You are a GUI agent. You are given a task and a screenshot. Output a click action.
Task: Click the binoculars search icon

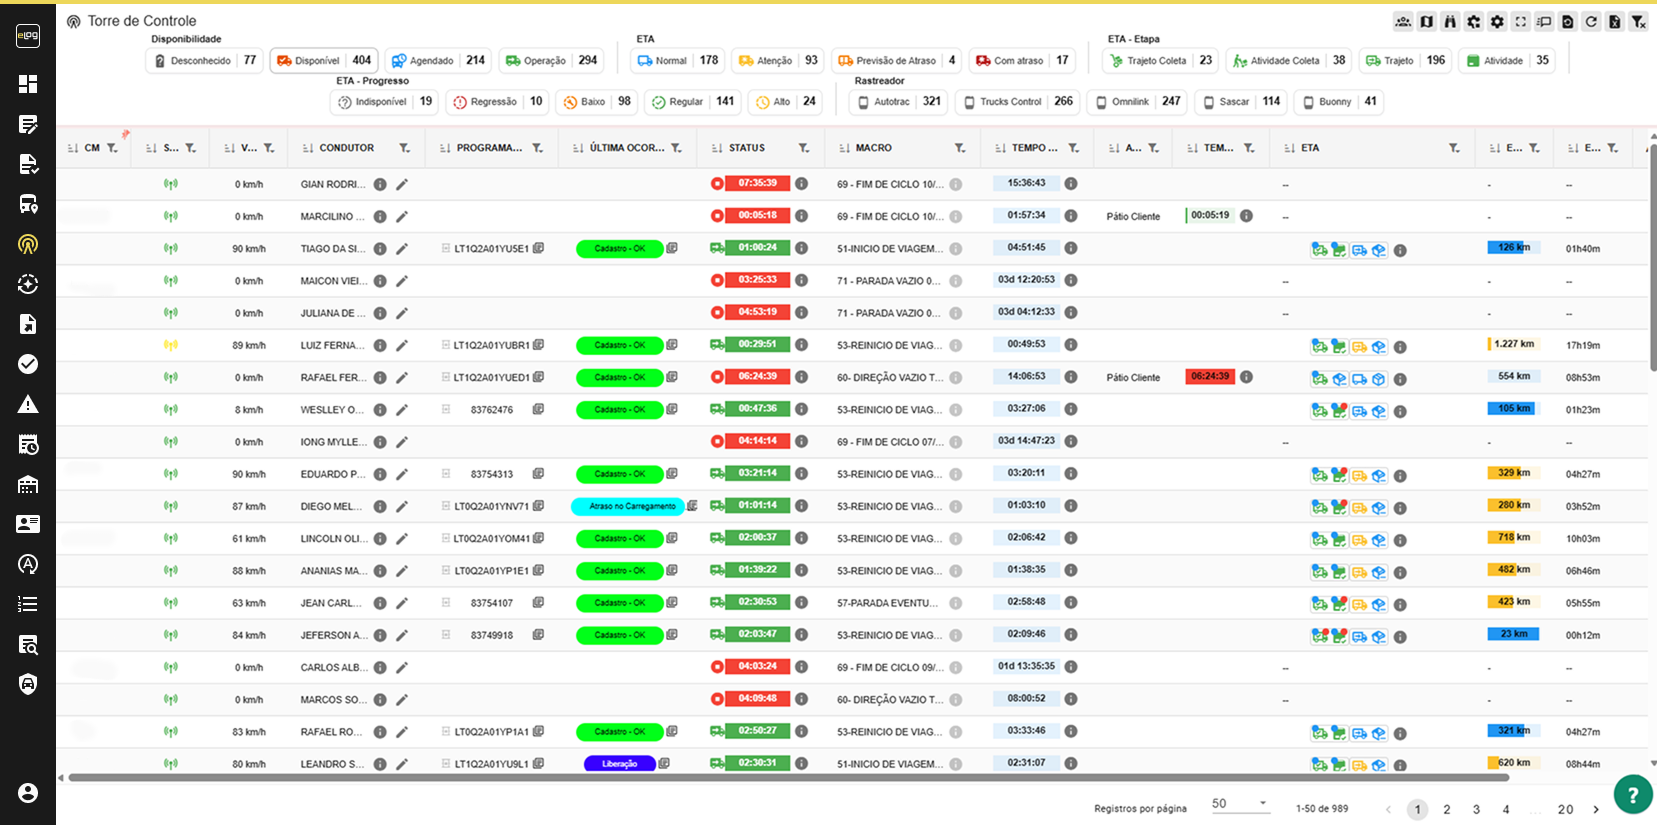tap(1450, 21)
